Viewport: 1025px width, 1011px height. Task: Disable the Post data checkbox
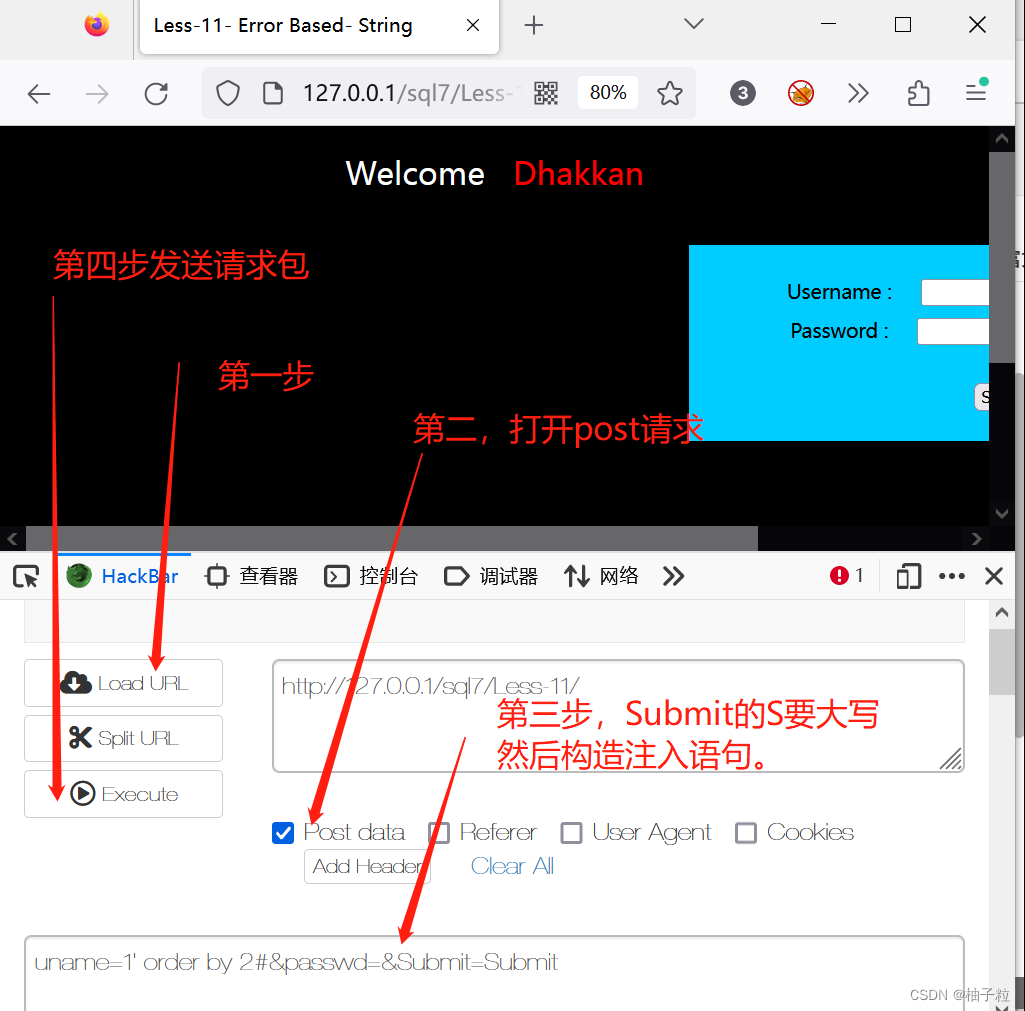283,832
